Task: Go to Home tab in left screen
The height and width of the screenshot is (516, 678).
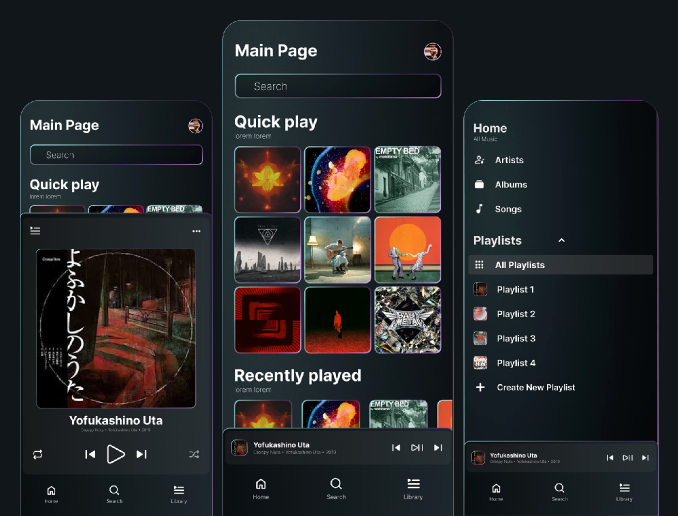Action: click(51, 494)
